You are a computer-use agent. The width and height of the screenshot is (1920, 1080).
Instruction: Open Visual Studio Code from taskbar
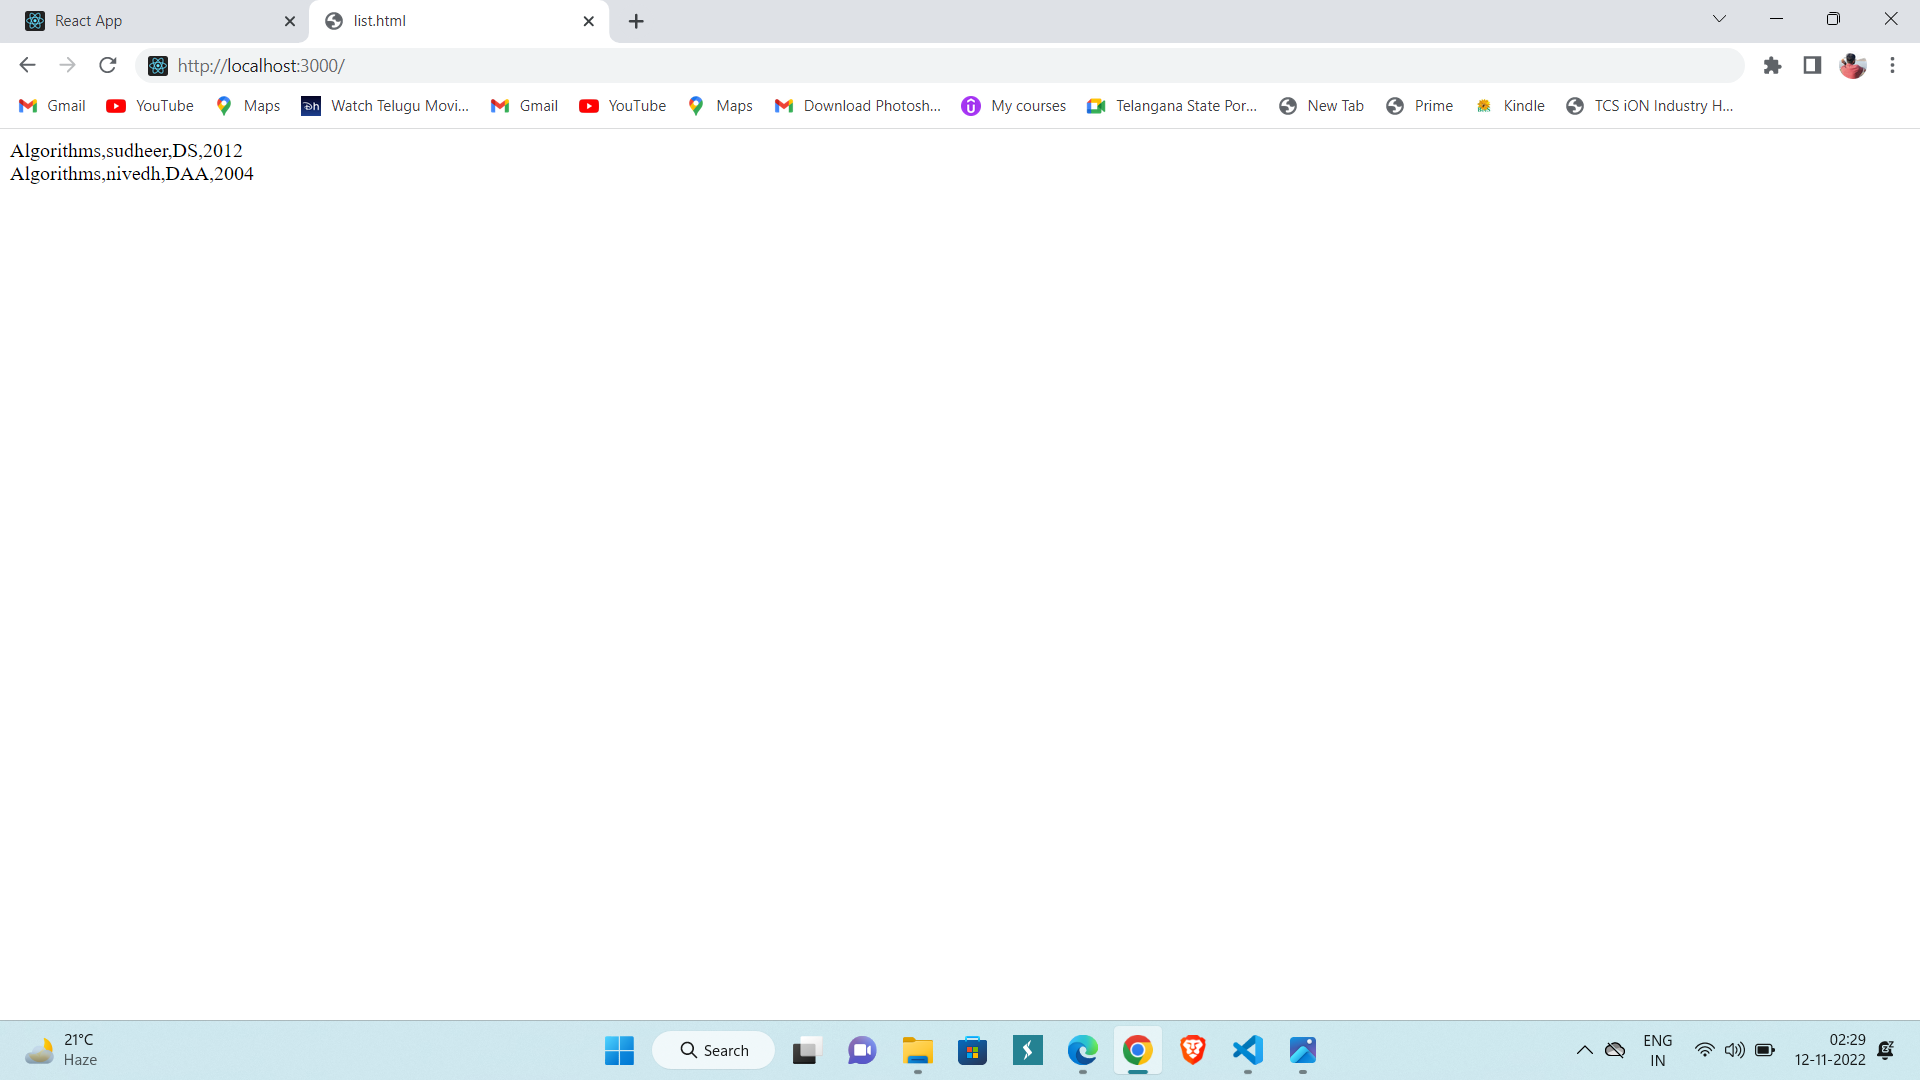(1247, 1050)
